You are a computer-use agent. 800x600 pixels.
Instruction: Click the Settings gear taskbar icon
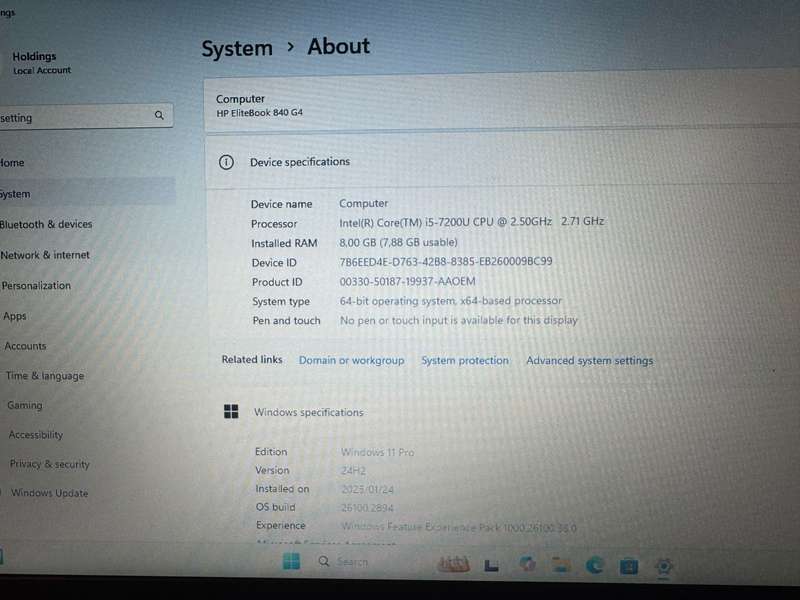click(663, 566)
